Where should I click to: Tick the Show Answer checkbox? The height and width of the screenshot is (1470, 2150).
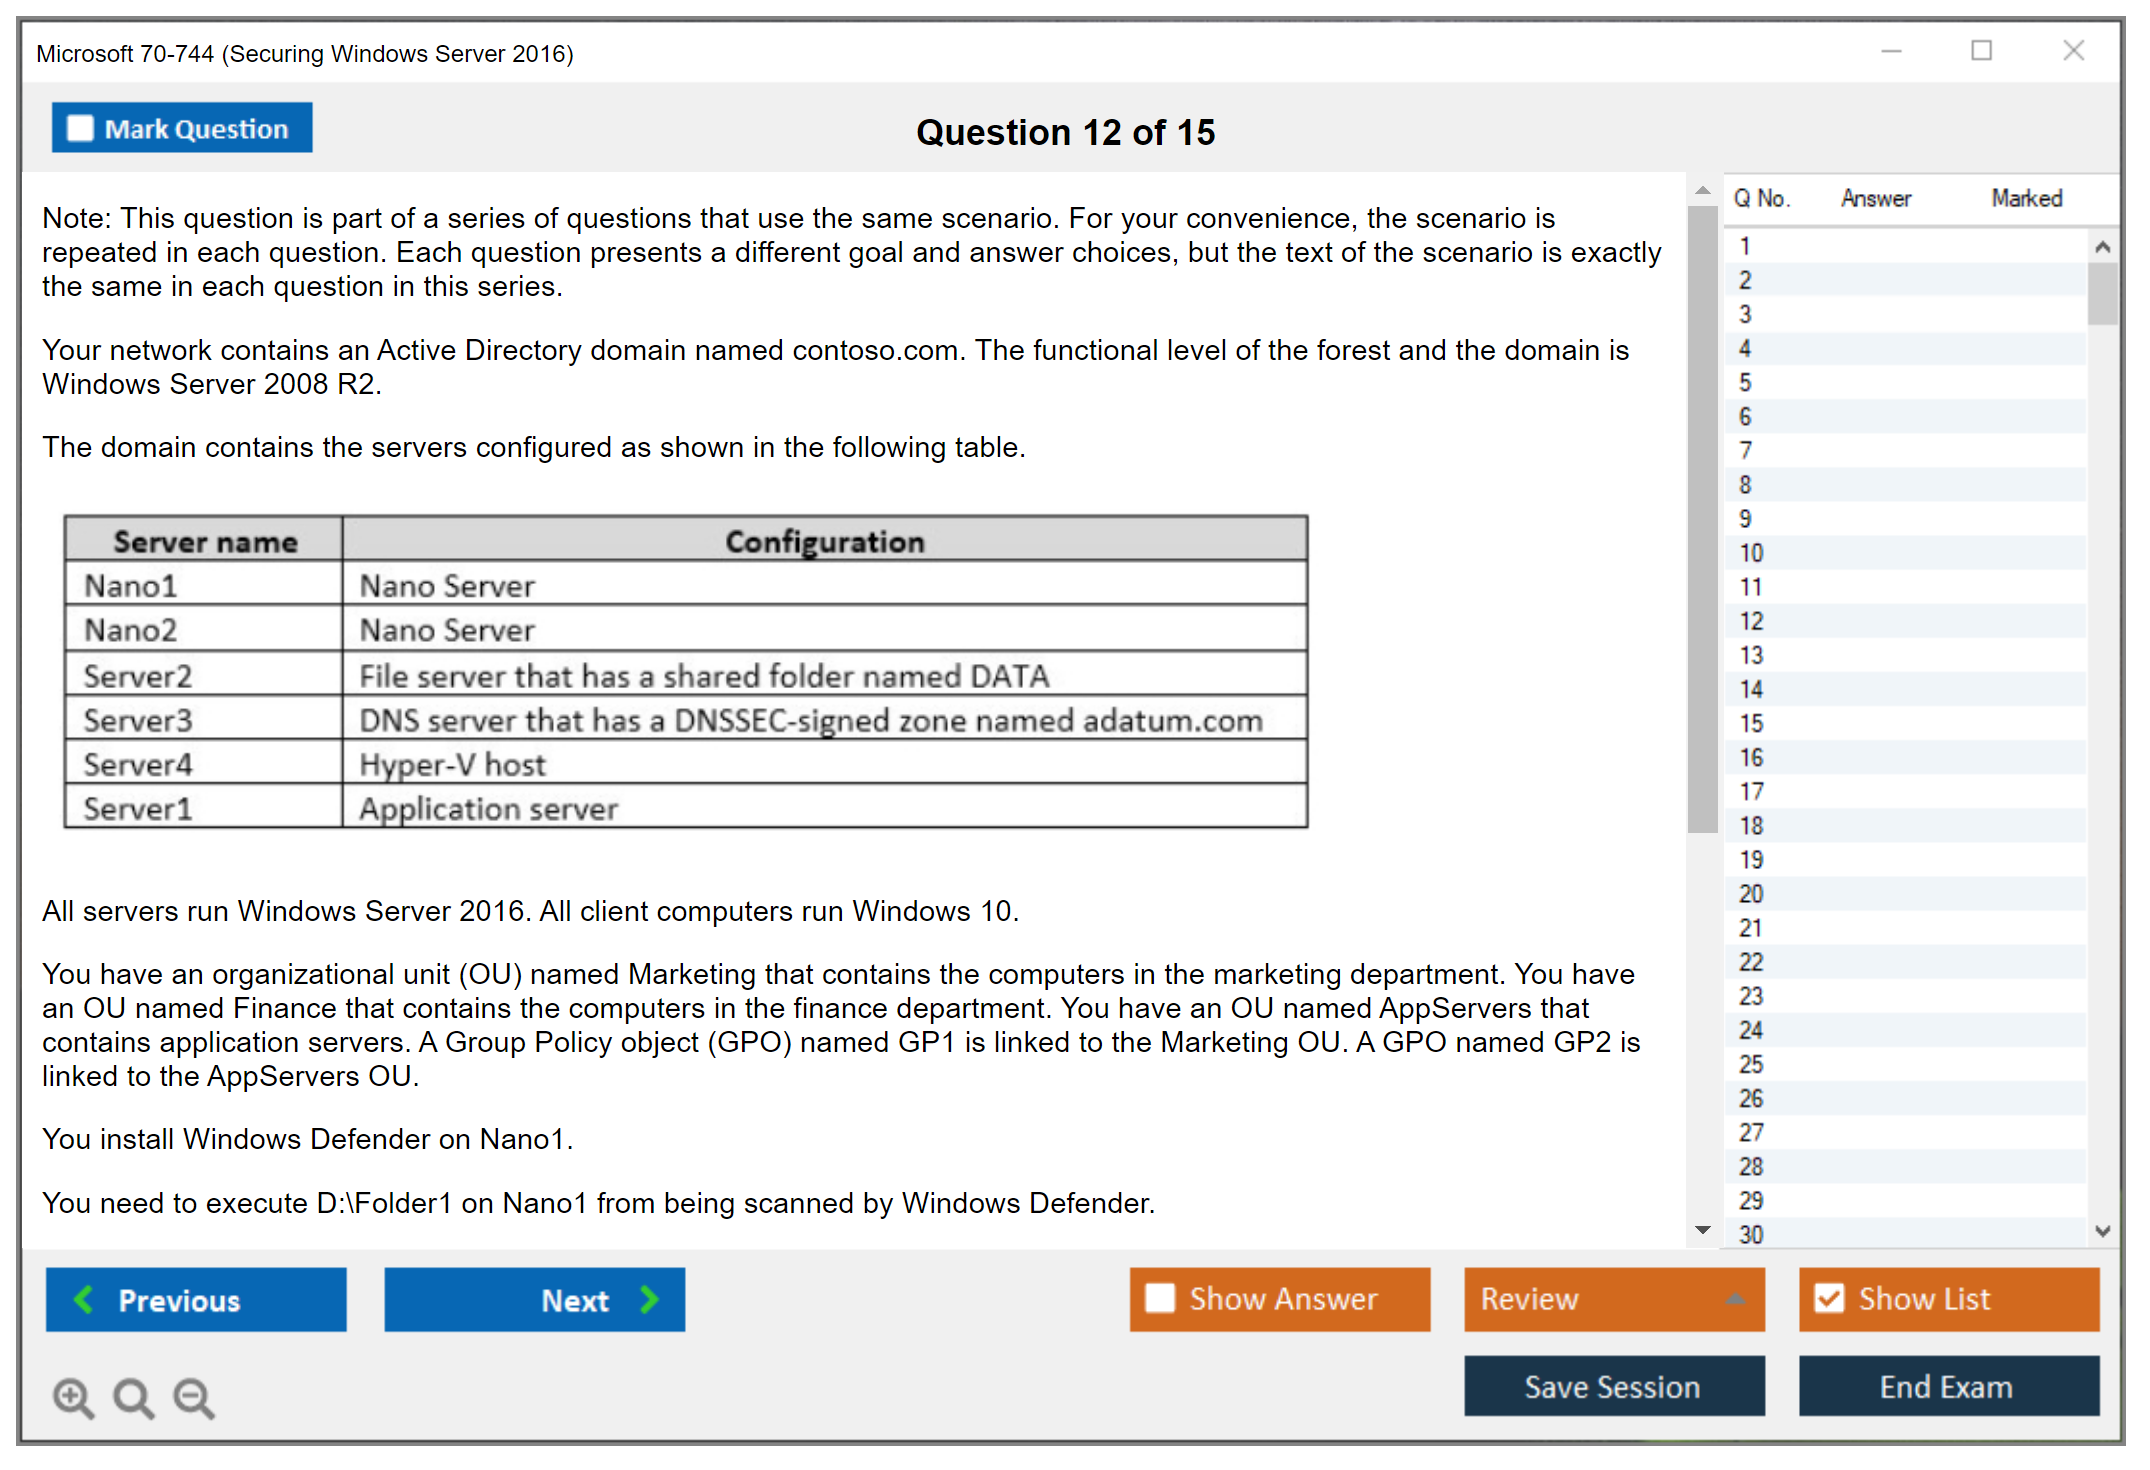tap(1160, 1298)
